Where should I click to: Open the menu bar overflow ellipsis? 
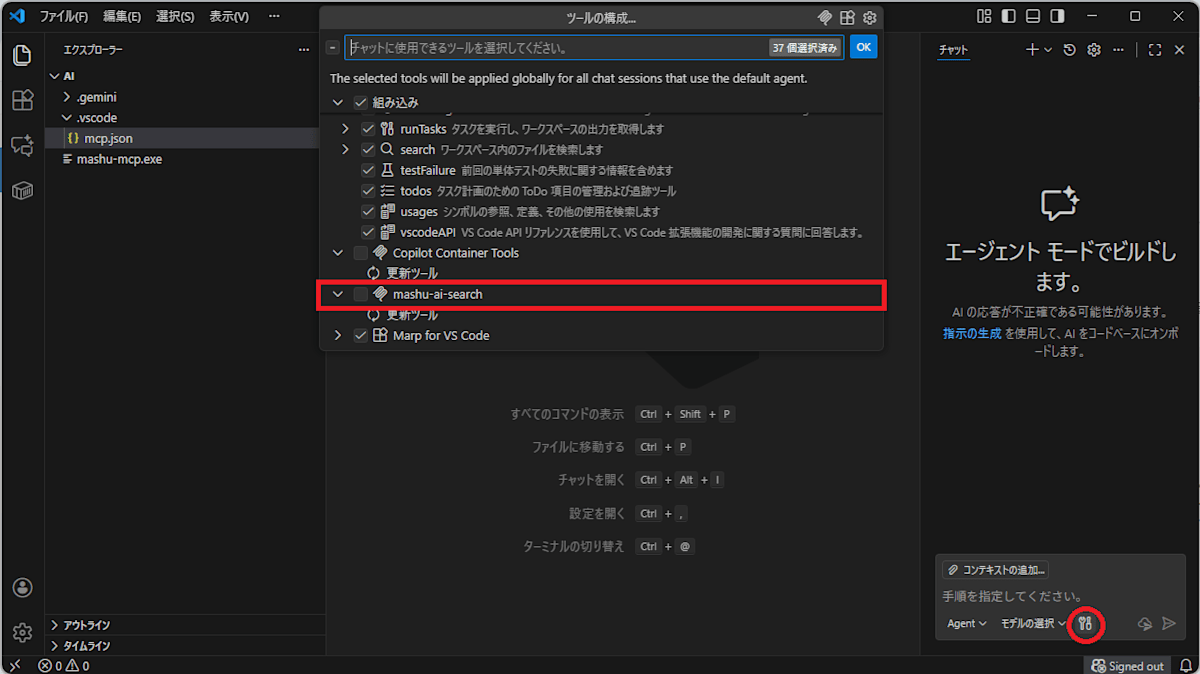coord(274,17)
